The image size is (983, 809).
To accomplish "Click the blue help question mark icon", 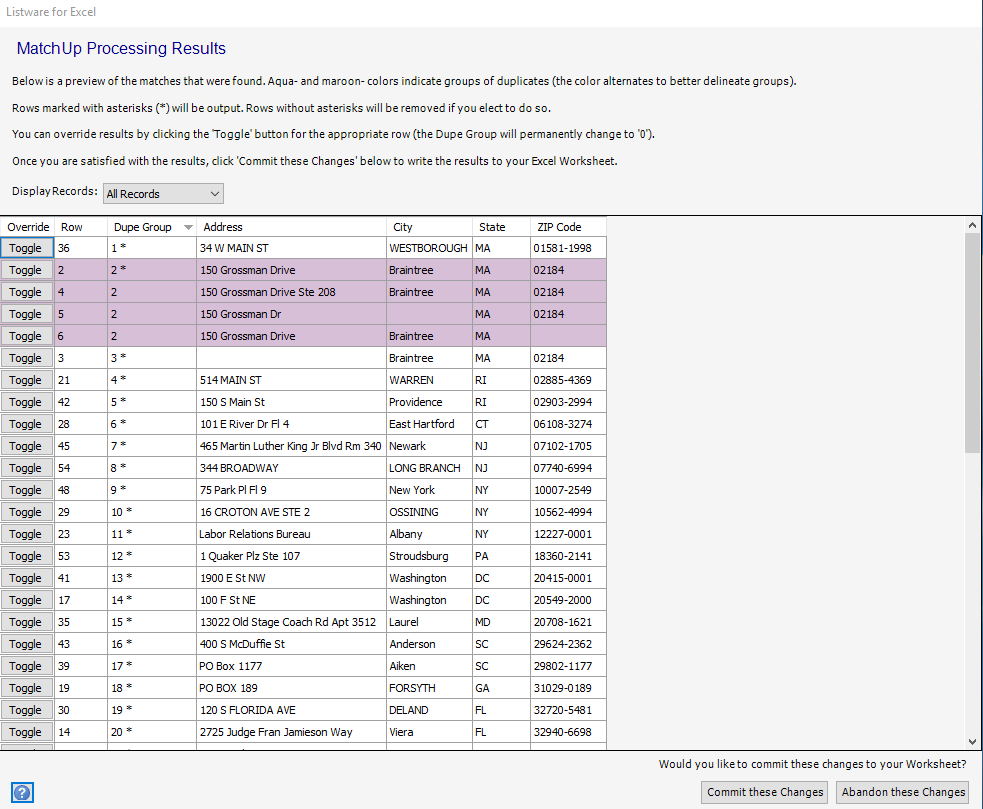I will click(23, 792).
